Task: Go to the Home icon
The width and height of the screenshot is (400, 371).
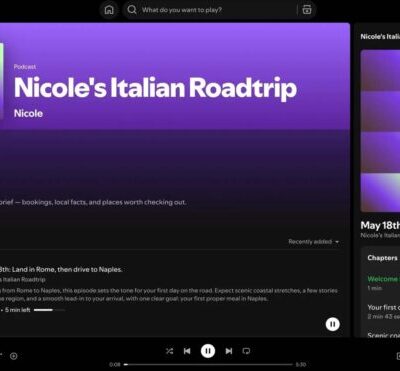Action: 109,10
